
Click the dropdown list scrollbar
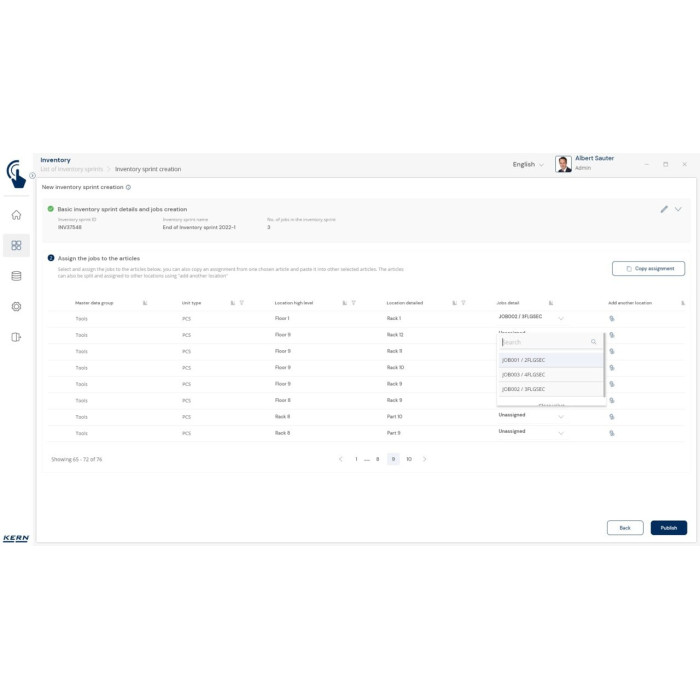pos(604,365)
